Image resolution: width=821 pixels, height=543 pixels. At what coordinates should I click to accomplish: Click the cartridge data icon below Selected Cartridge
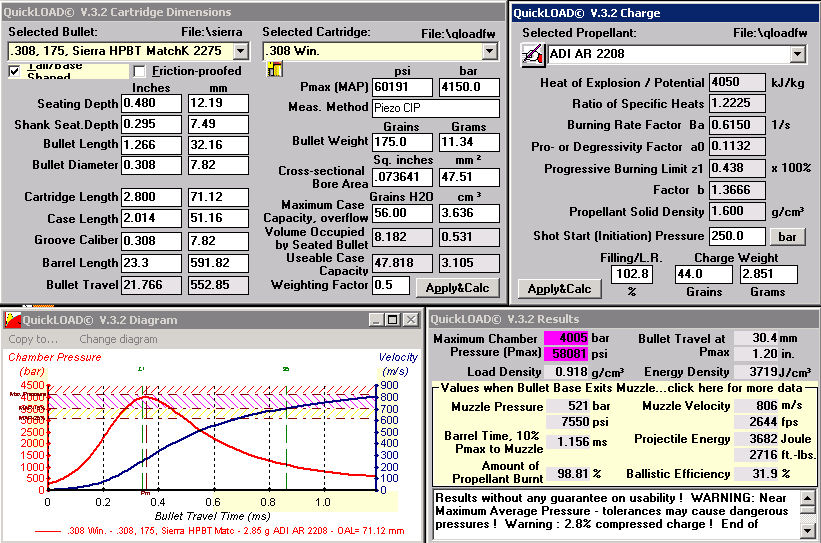coord(274,69)
